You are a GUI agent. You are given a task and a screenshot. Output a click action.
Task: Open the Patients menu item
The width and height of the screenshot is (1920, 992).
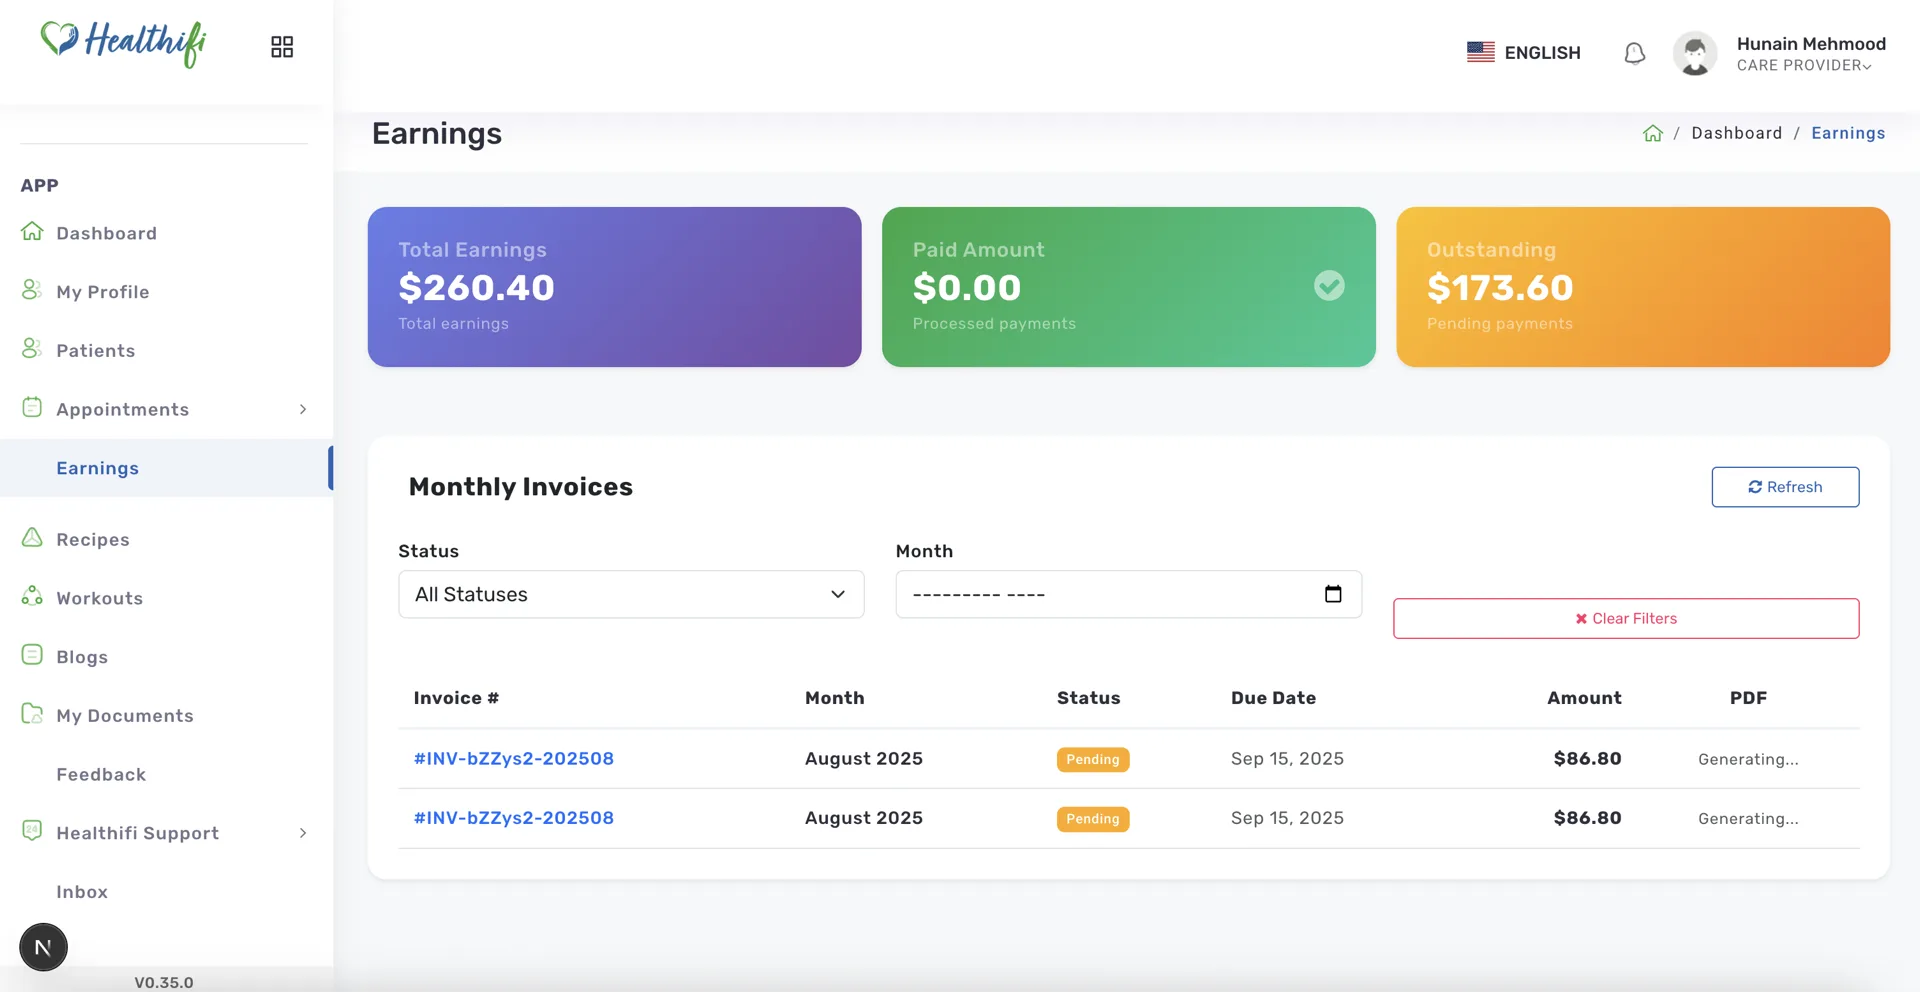coord(95,351)
